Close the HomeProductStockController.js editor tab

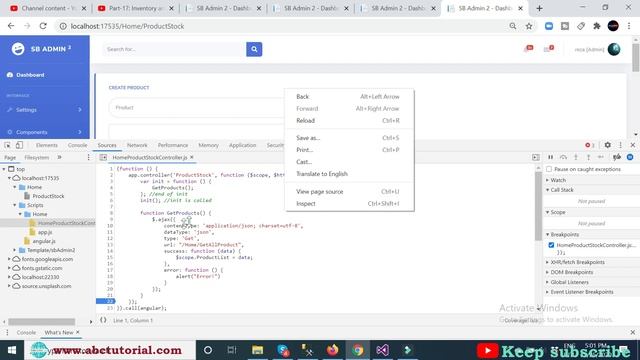click(x=191, y=157)
